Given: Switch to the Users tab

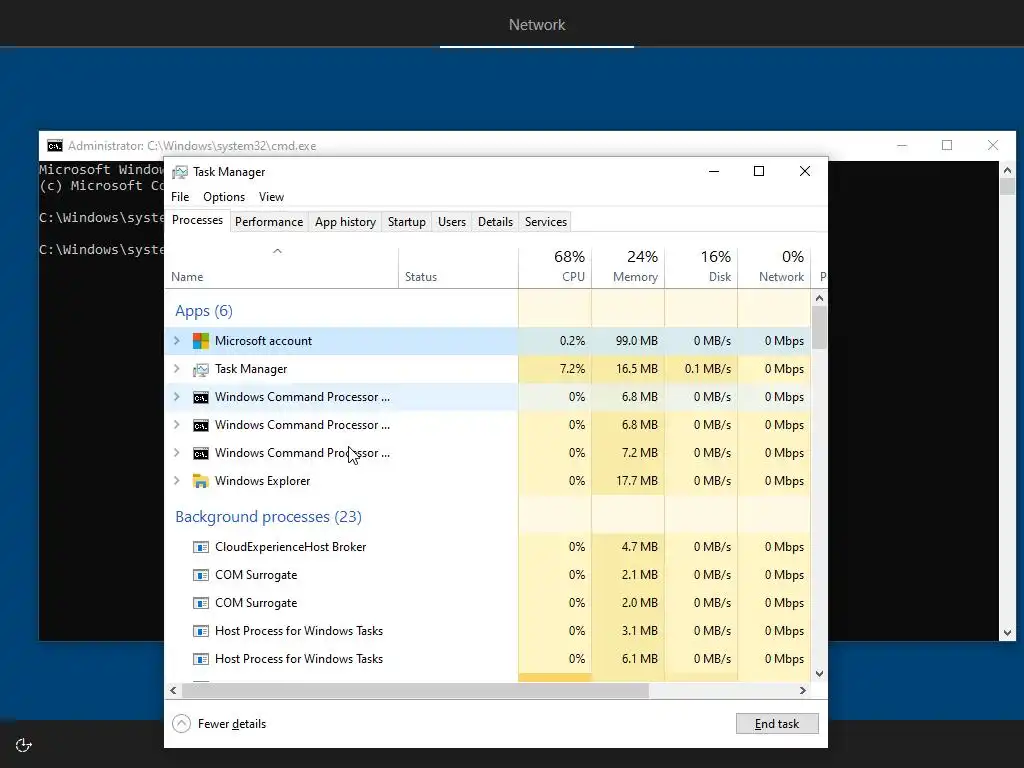Looking at the screenshot, I should 452,222.
